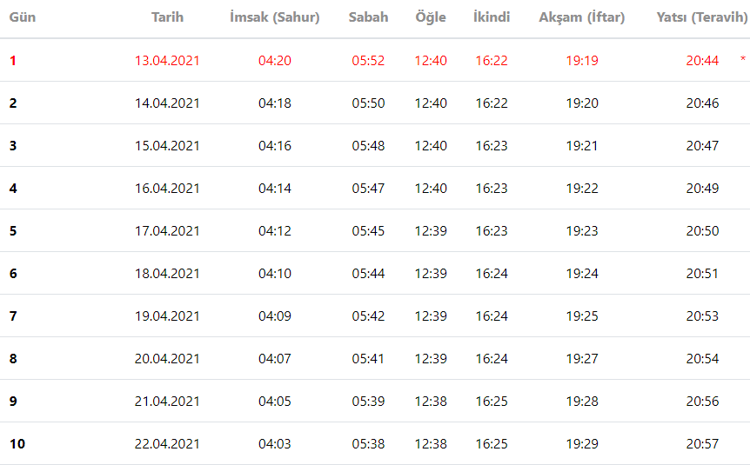Click the İmsak (Sahur) column header

274,18
